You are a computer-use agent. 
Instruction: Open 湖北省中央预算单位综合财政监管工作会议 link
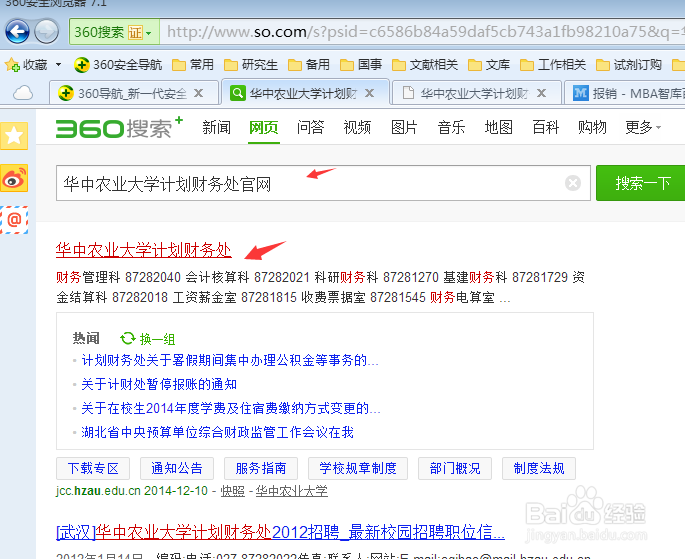(218, 432)
